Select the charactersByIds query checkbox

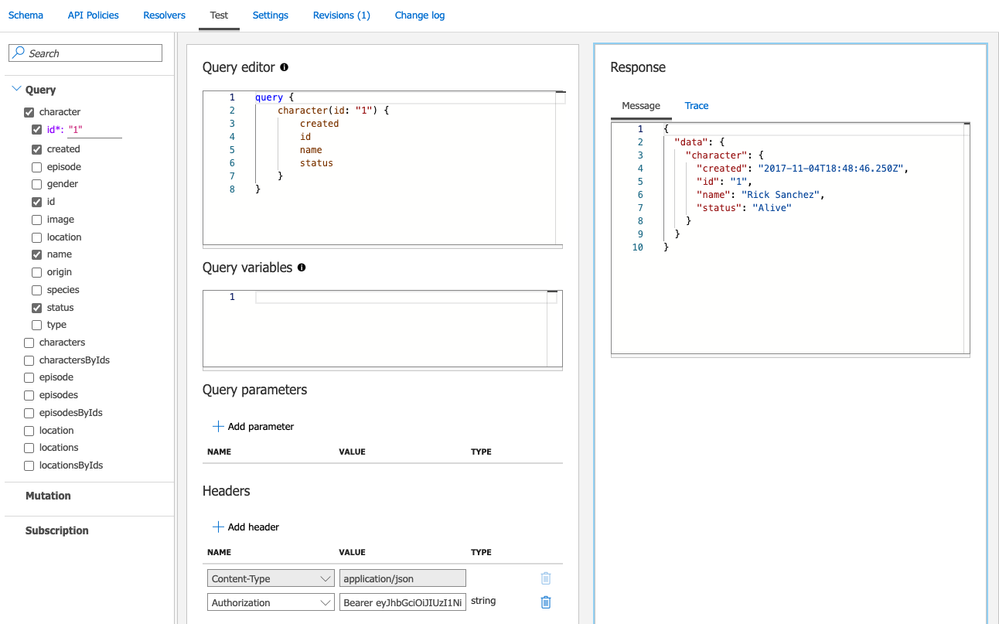point(29,361)
